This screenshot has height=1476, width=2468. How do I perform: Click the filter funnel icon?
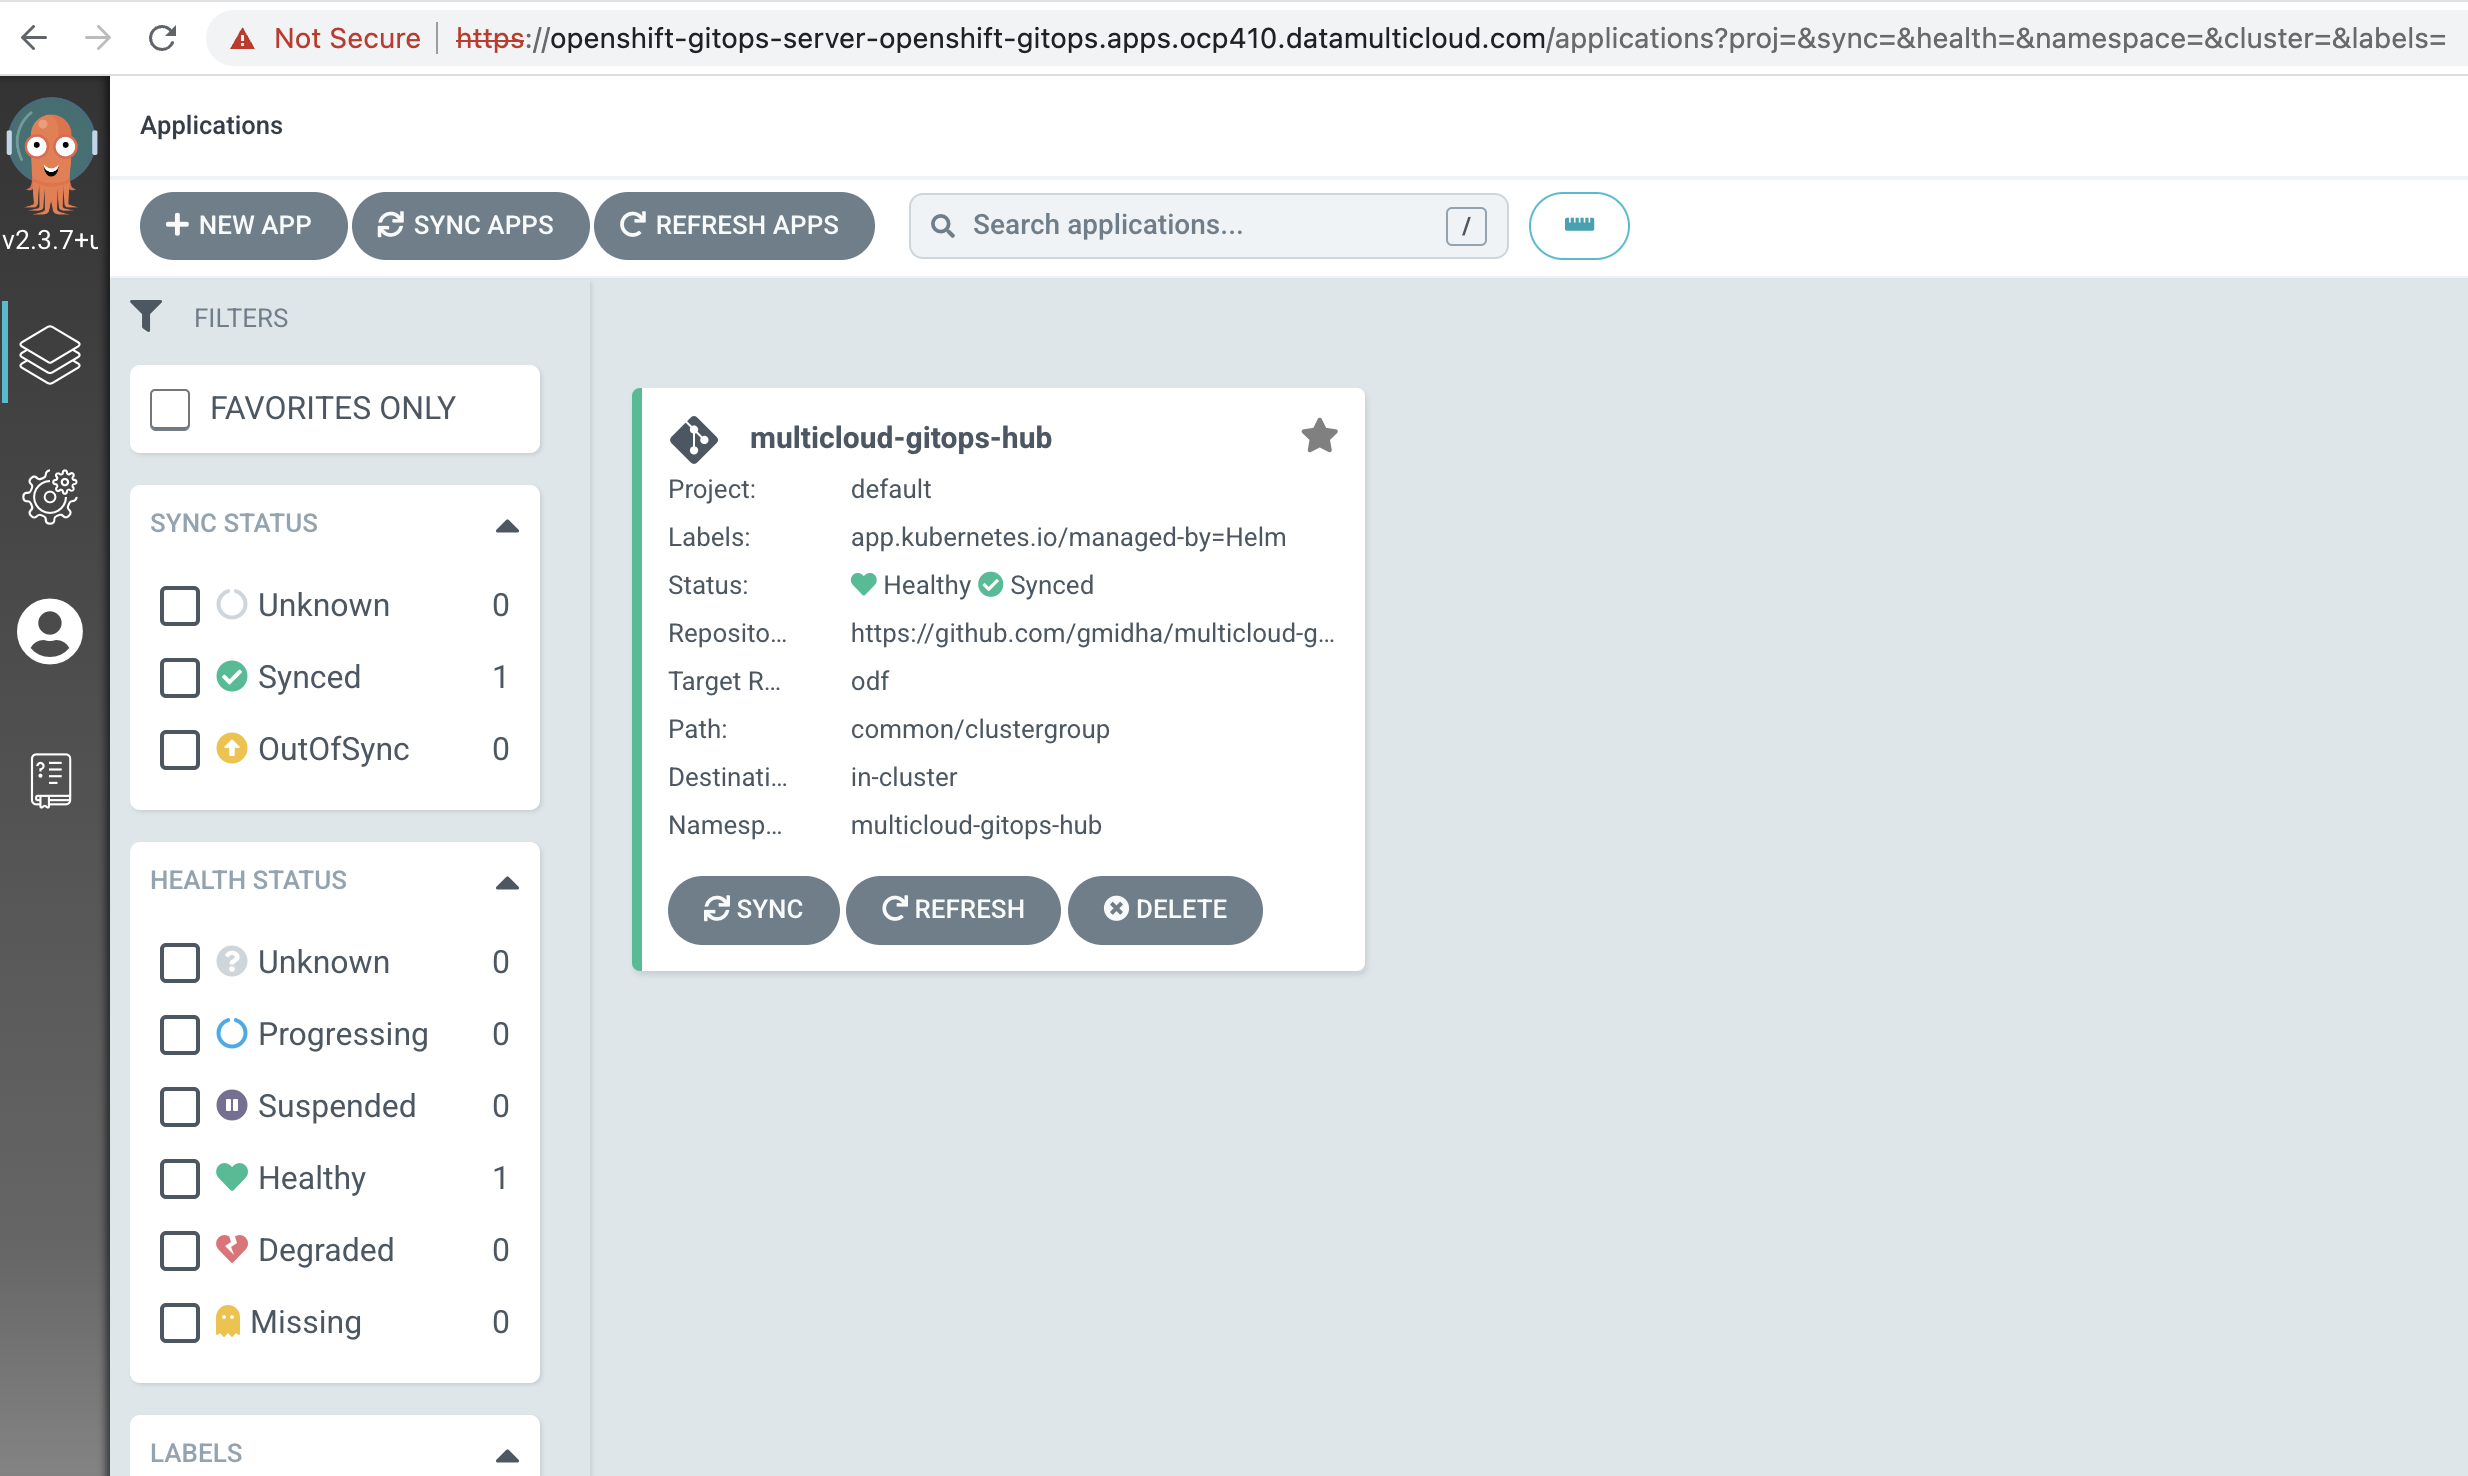tap(146, 317)
